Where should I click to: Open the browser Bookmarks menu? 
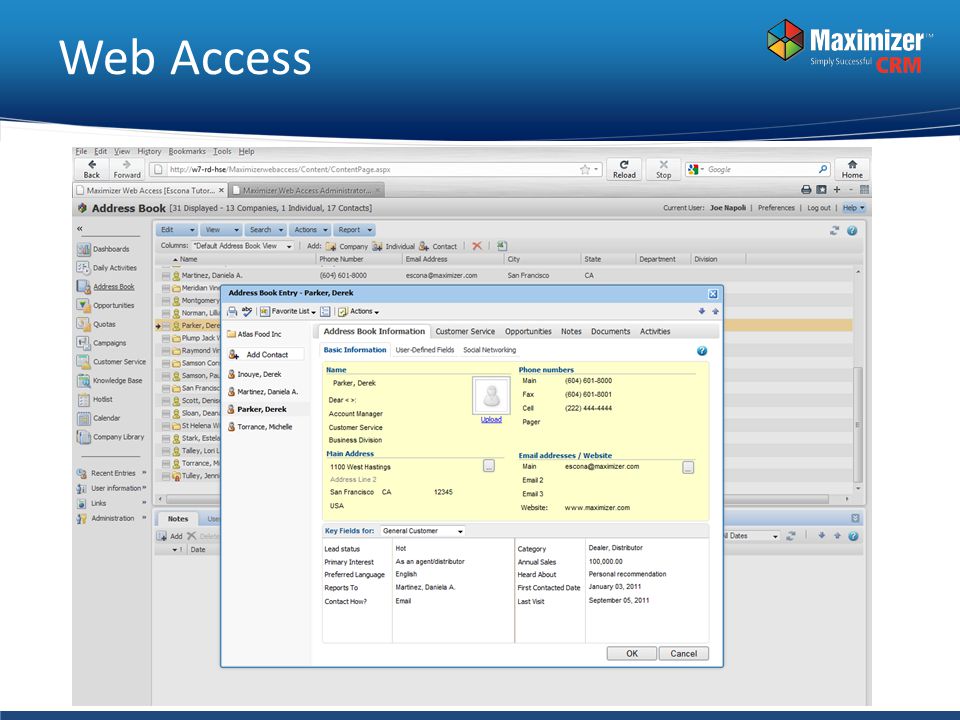[x=187, y=151]
